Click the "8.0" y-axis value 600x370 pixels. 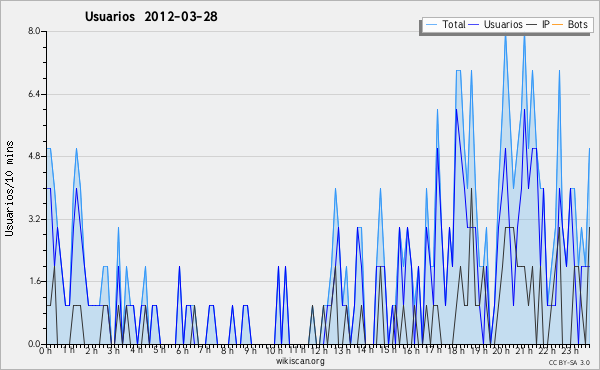click(x=34, y=31)
